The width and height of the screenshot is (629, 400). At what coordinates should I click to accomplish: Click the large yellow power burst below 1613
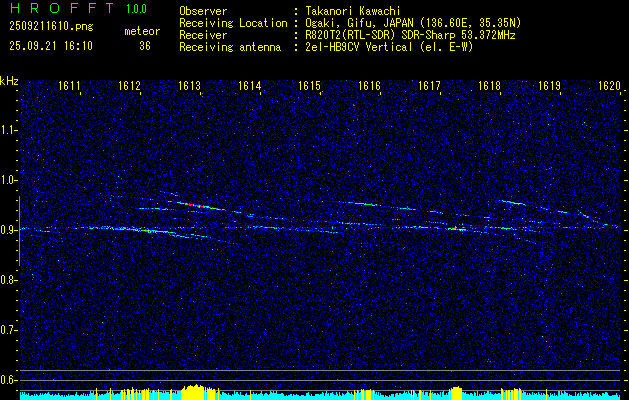click(x=198, y=392)
